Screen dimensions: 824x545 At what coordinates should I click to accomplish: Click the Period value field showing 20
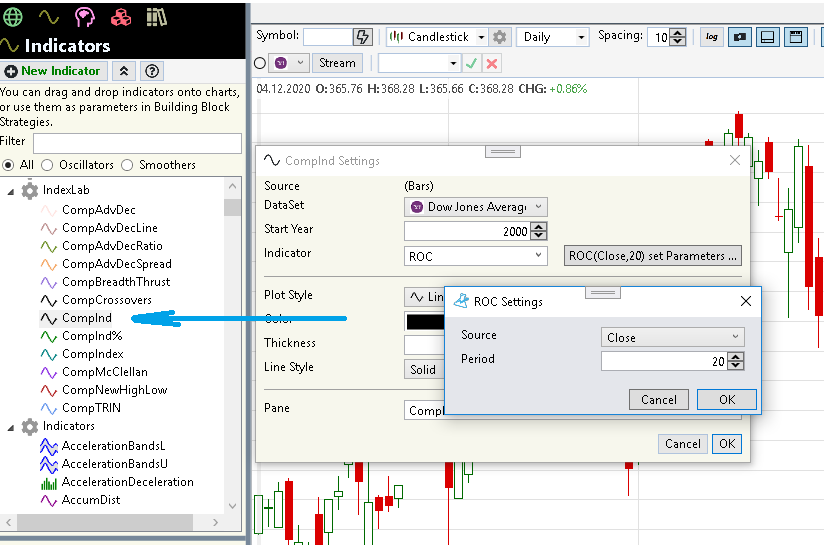tap(664, 361)
